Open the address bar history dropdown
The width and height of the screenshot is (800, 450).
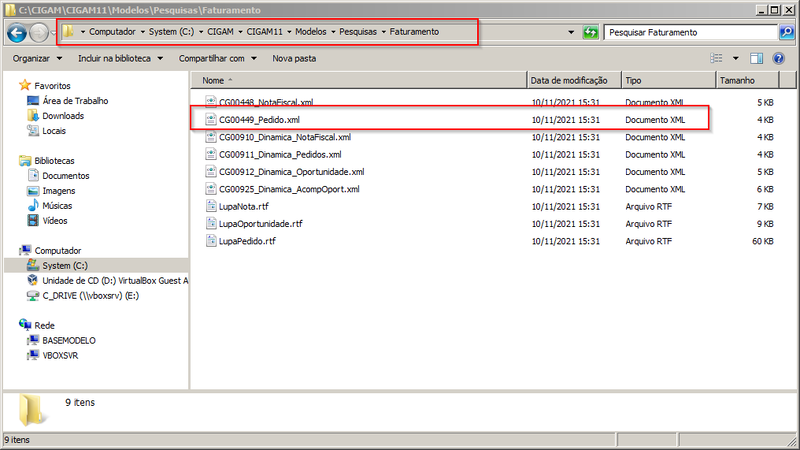571,32
